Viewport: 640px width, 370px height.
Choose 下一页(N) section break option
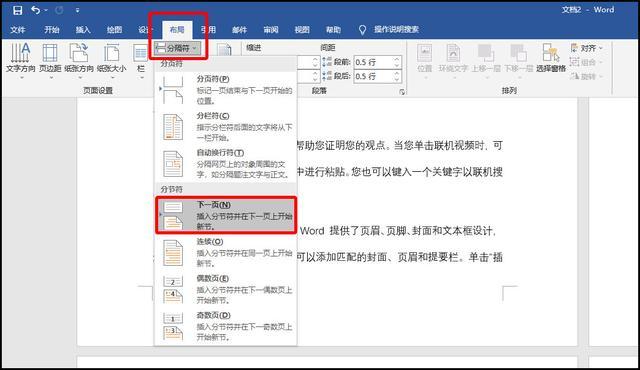tap(226, 215)
